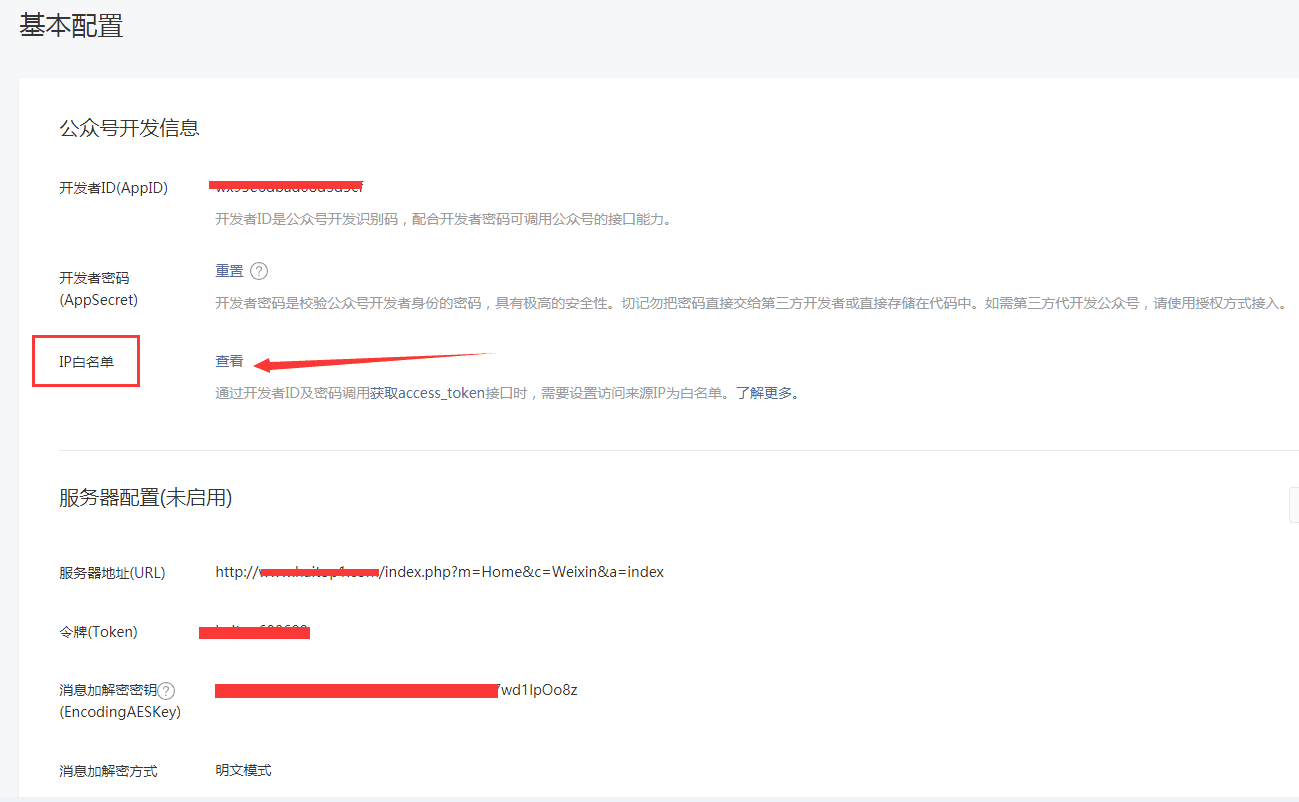Click the 服务器配置(未启用) section heading
Screen dimensions: 1299x802
click(x=145, y=497)
